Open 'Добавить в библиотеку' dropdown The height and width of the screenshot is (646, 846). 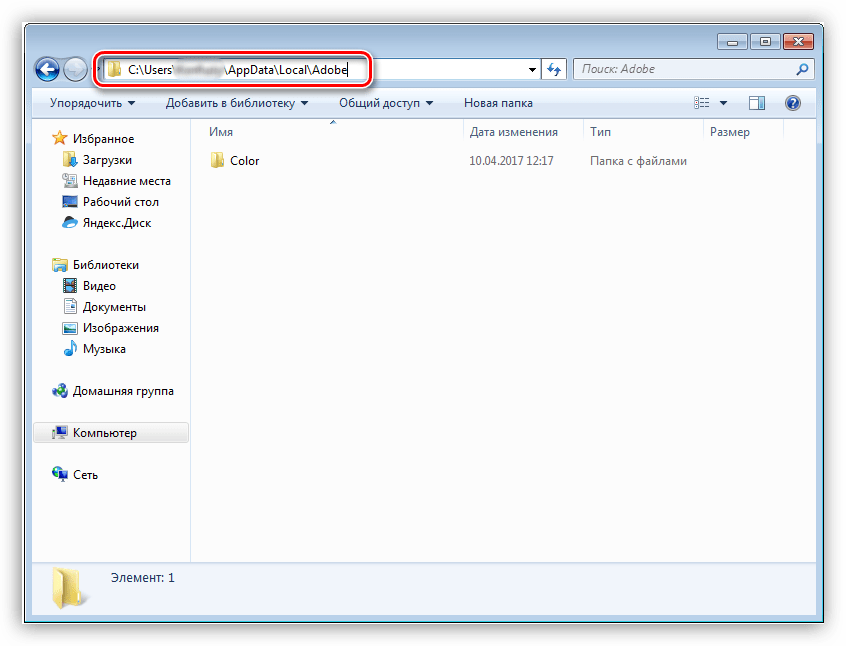coord(237,103)
